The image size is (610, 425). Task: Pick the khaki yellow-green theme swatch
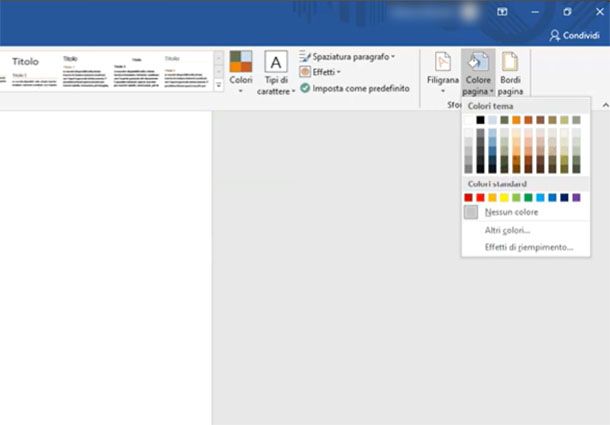[x=564, y=120]
